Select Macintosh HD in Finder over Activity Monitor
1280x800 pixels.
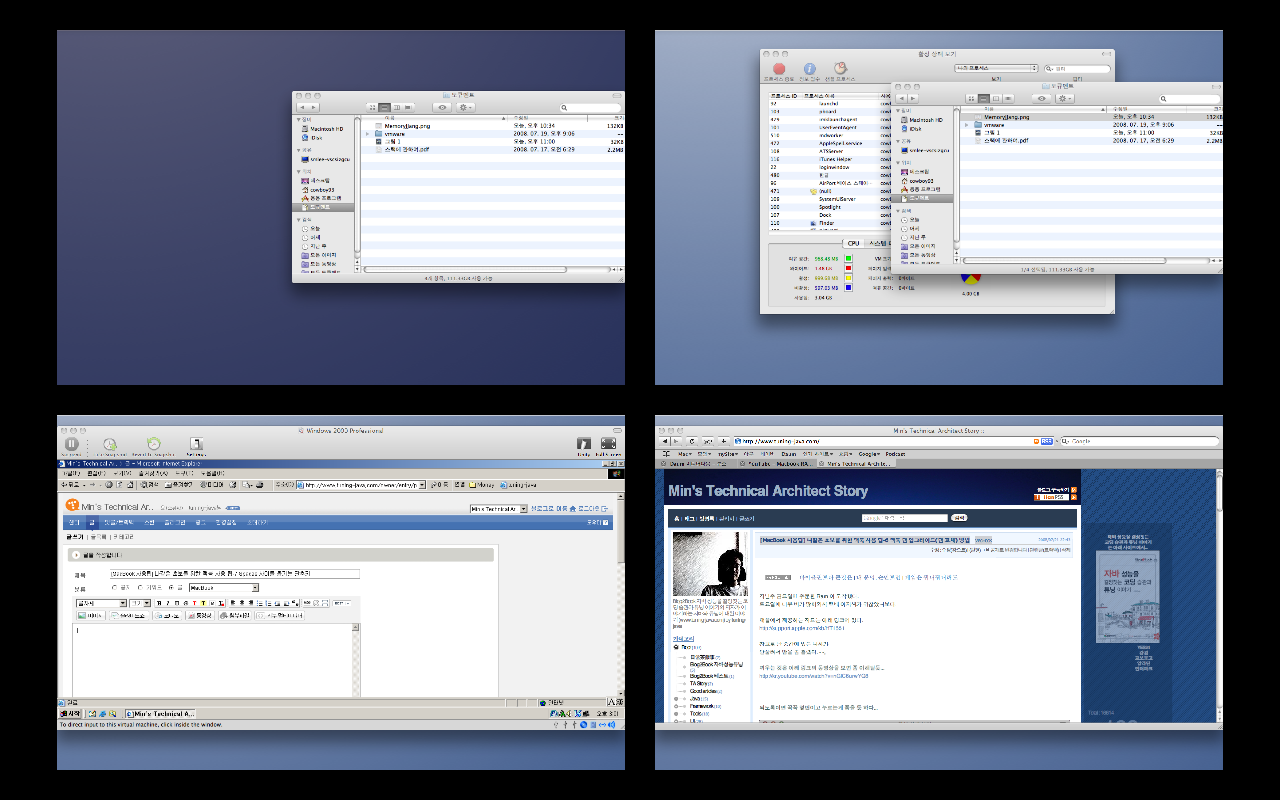coord(920,119)
